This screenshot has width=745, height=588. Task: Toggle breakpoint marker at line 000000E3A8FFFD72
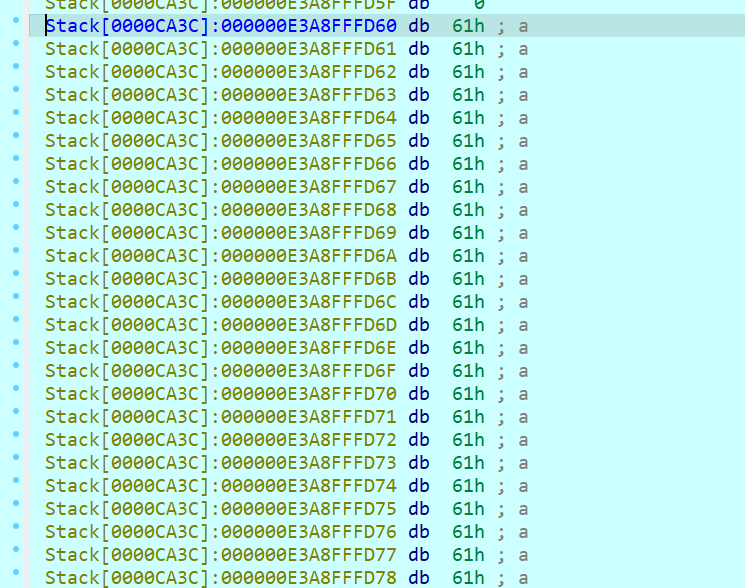tap(15, 440)
